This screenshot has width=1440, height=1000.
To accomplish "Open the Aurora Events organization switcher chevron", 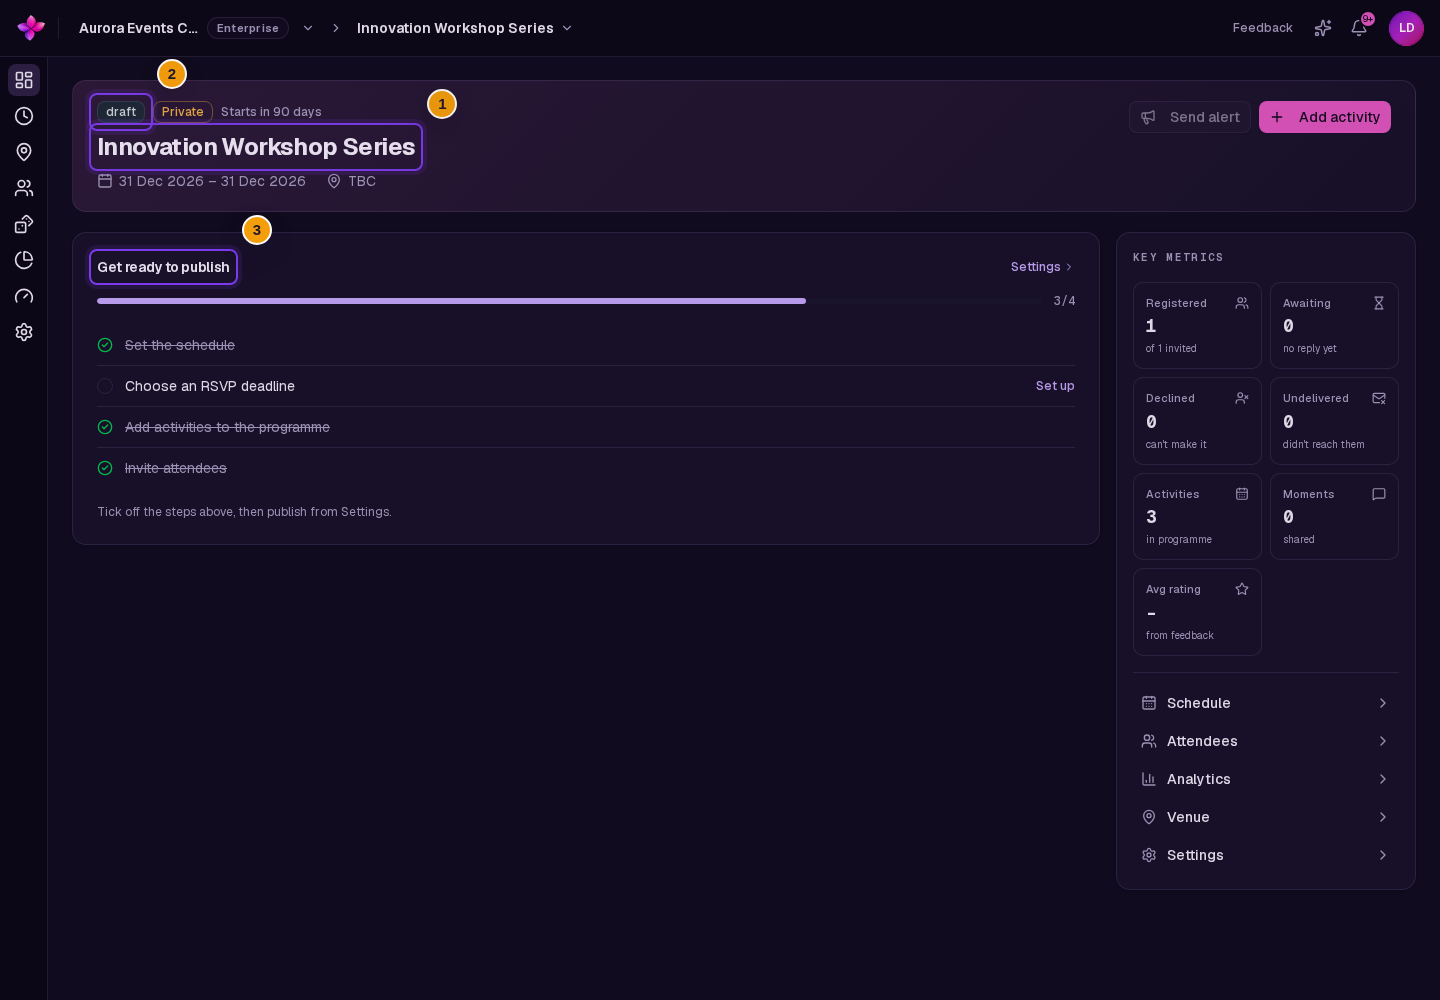I will click(308, 28).
